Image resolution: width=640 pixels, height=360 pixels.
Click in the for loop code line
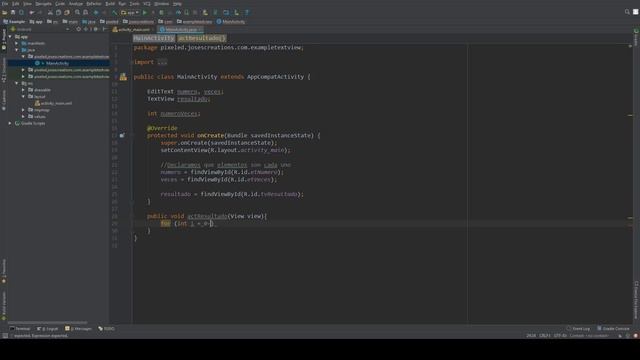382,224
